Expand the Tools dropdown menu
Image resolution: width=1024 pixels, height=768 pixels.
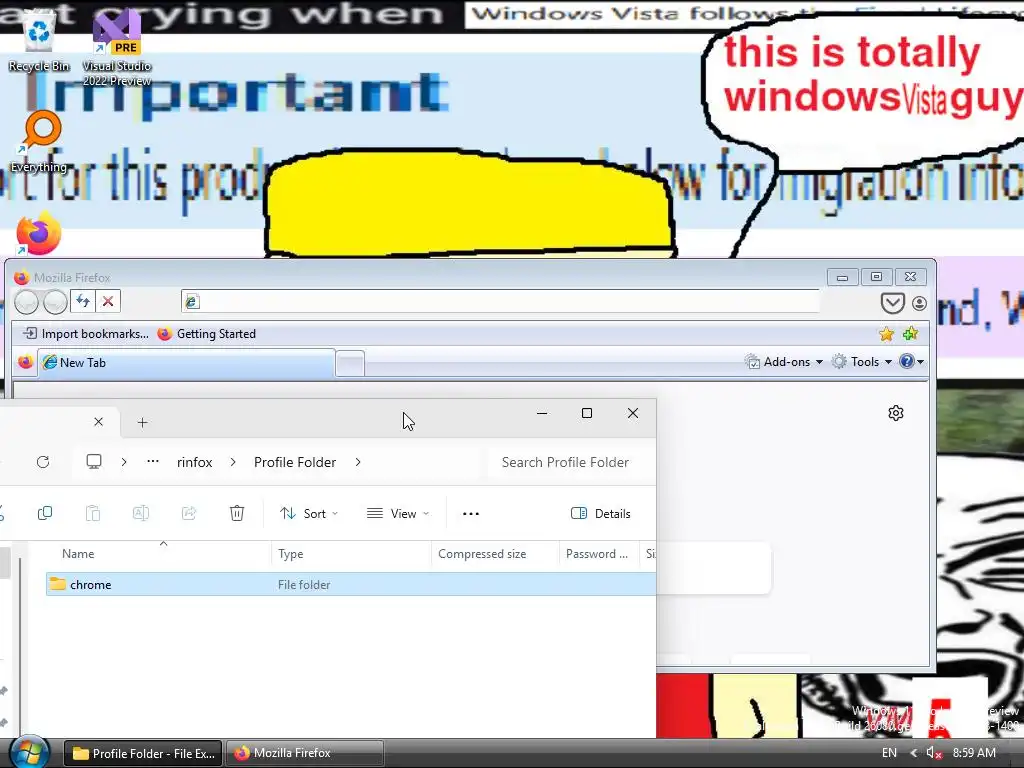tap(862, 362)
